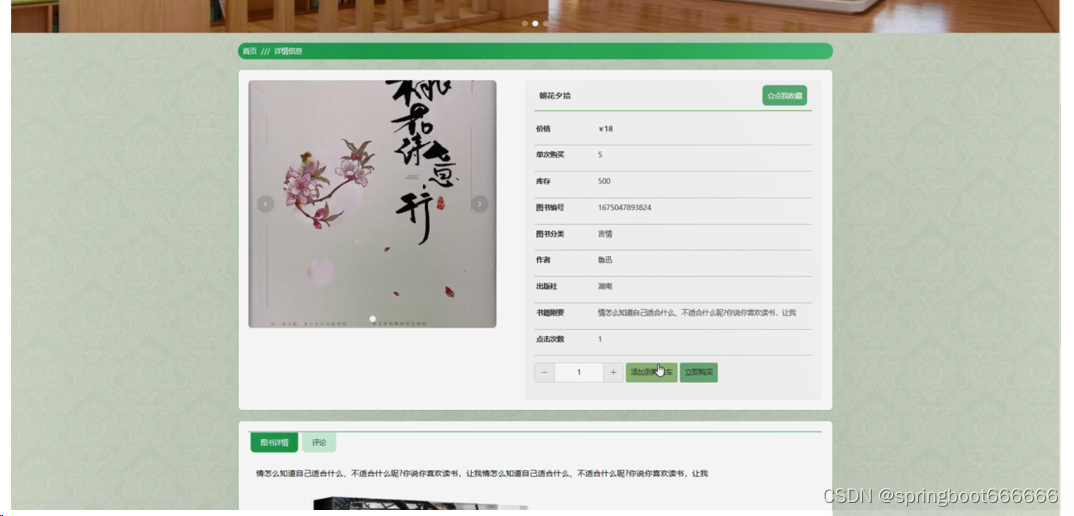Show next book cover with right arrow
Image resolution: width=1074 pixels, height=516 pixels.
coord(479,204)
